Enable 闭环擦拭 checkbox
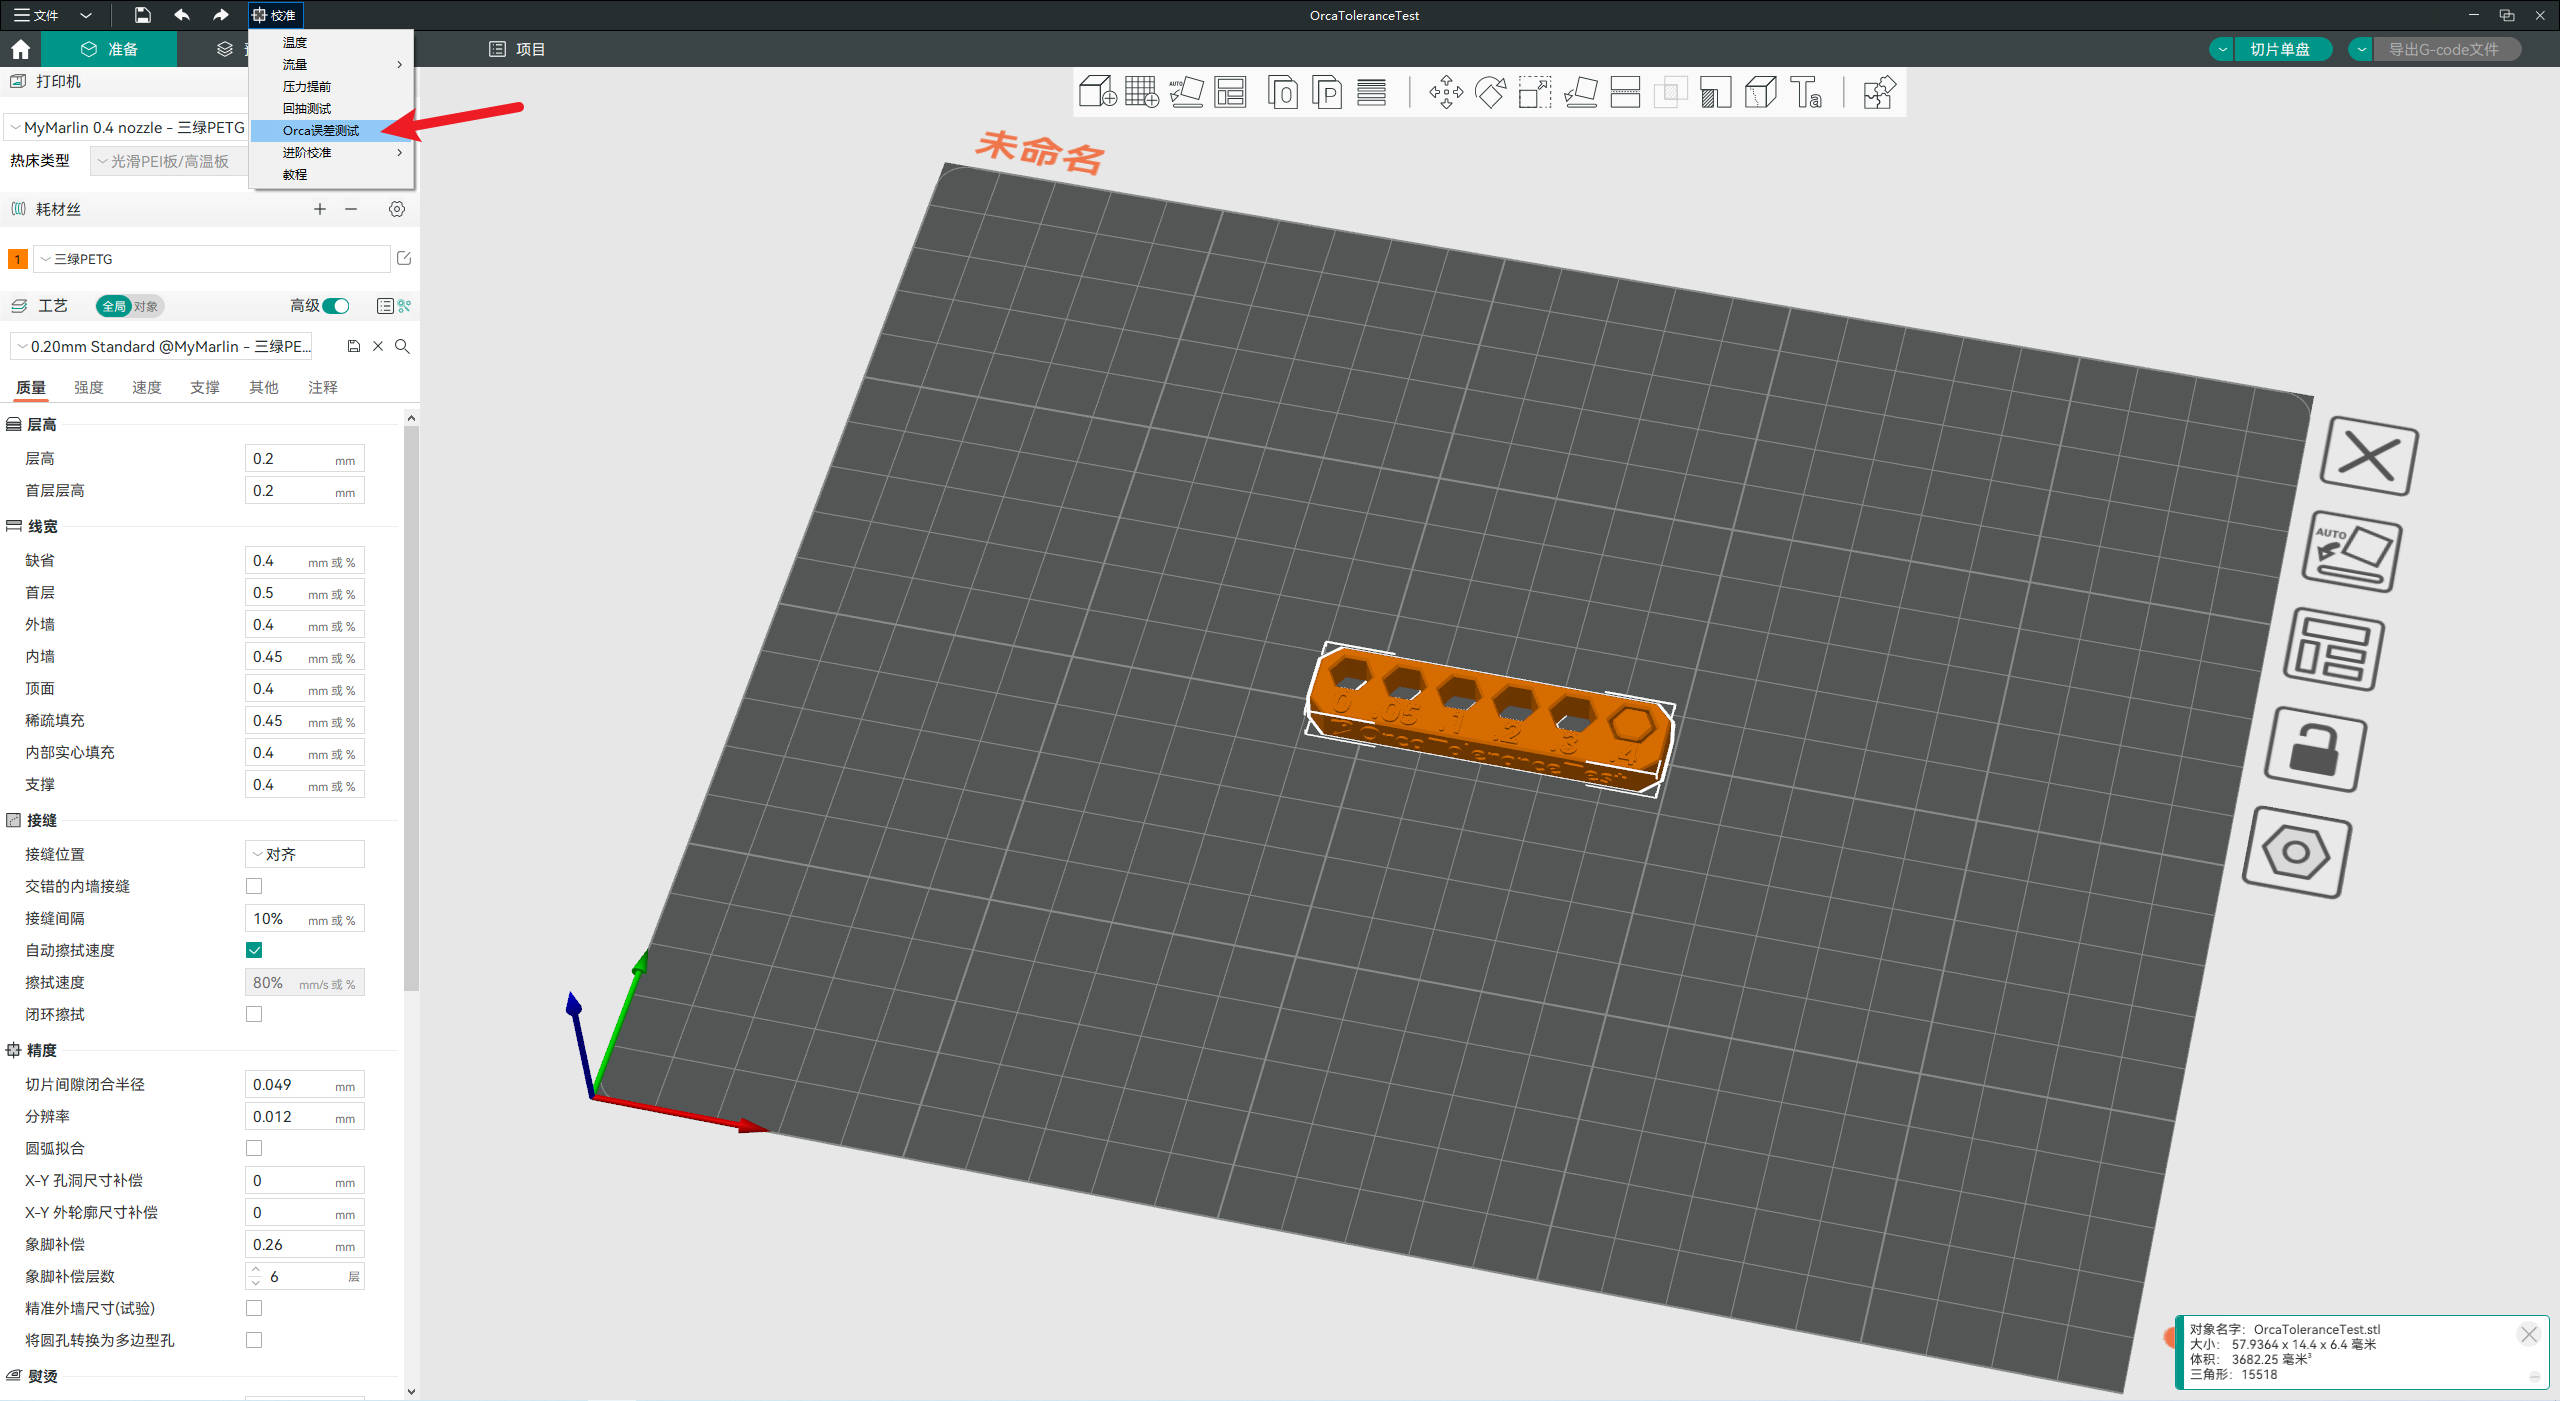 [254, 1014]
